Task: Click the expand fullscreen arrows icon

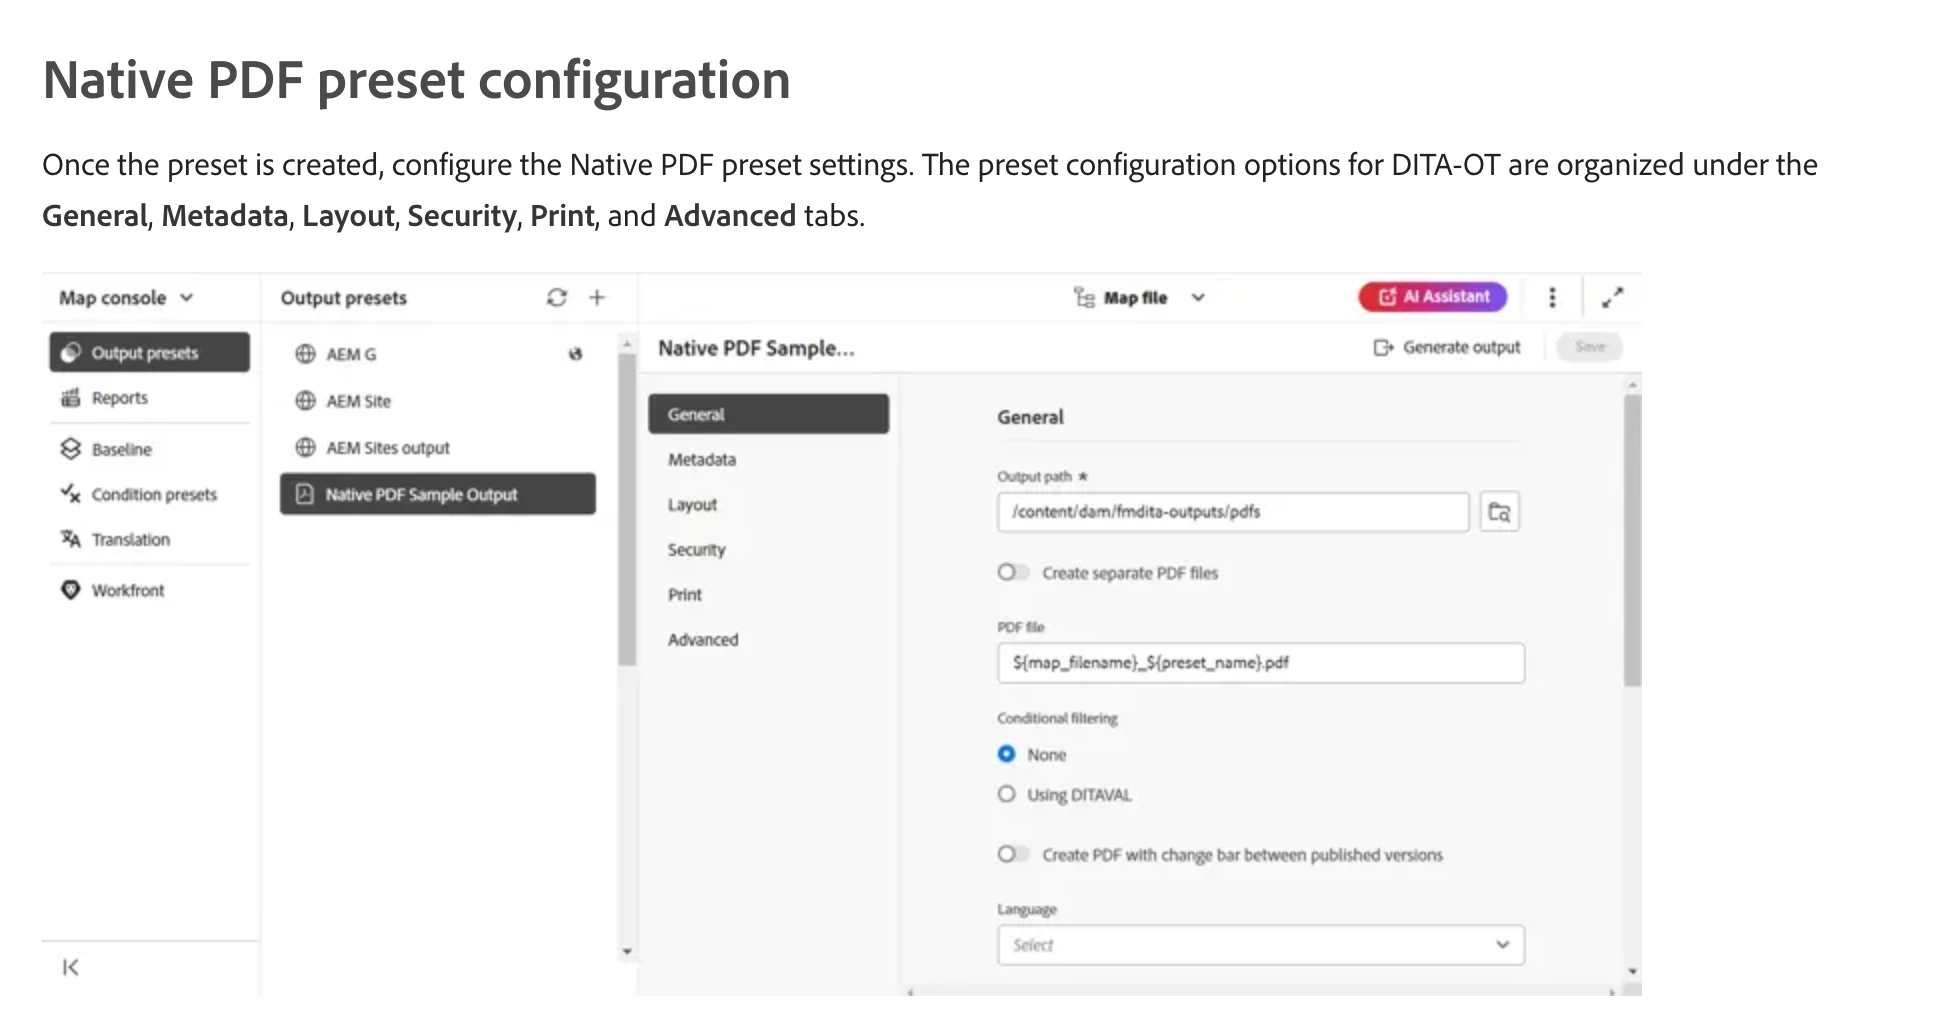Action: coord(1612,297)
